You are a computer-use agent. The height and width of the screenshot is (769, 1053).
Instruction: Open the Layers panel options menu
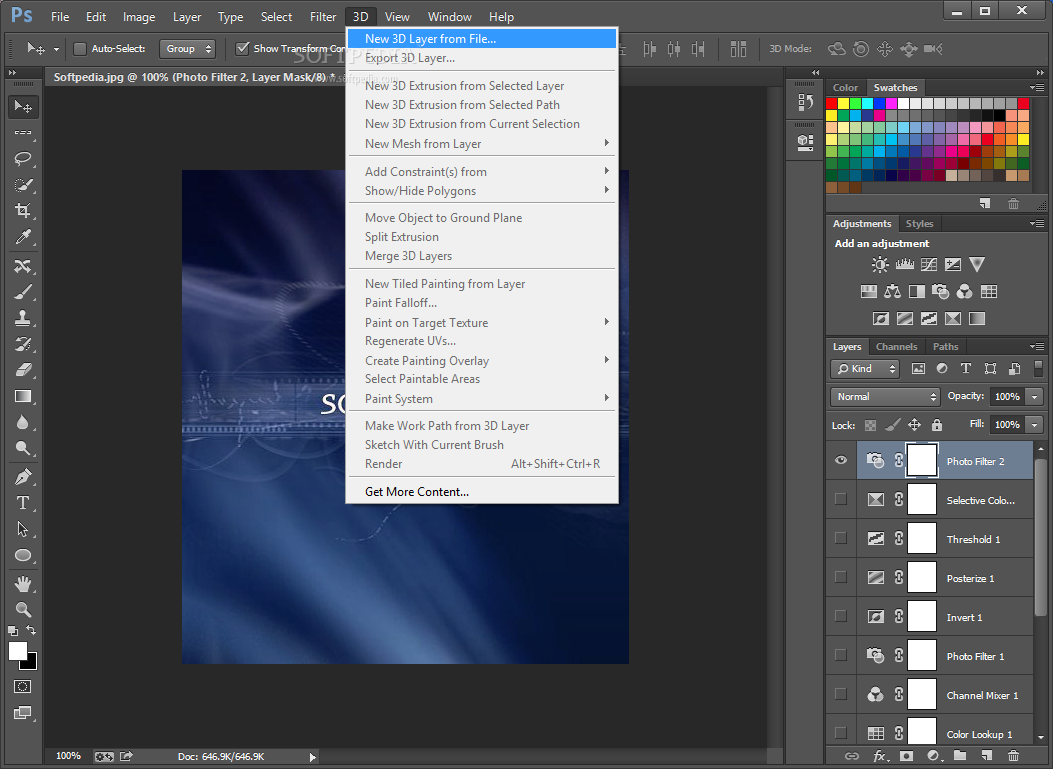(x=1037, y=347)
